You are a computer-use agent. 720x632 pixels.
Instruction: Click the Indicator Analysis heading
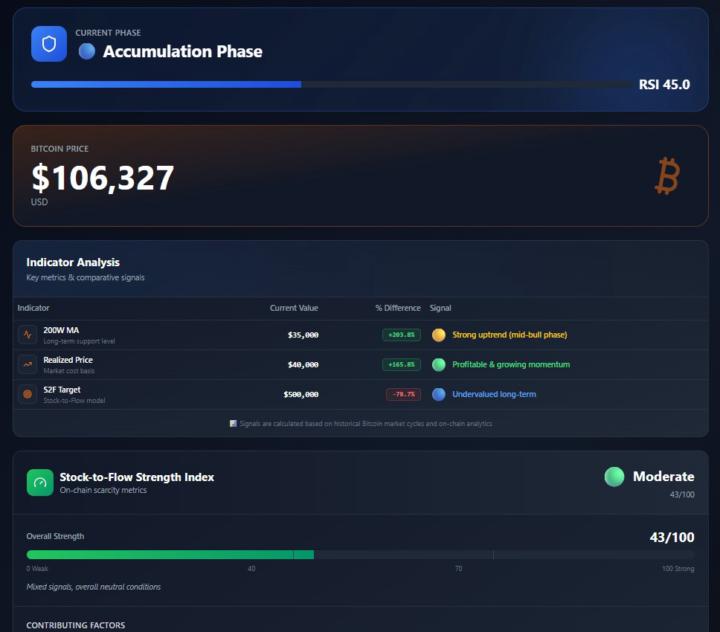(x=73, y=262)
